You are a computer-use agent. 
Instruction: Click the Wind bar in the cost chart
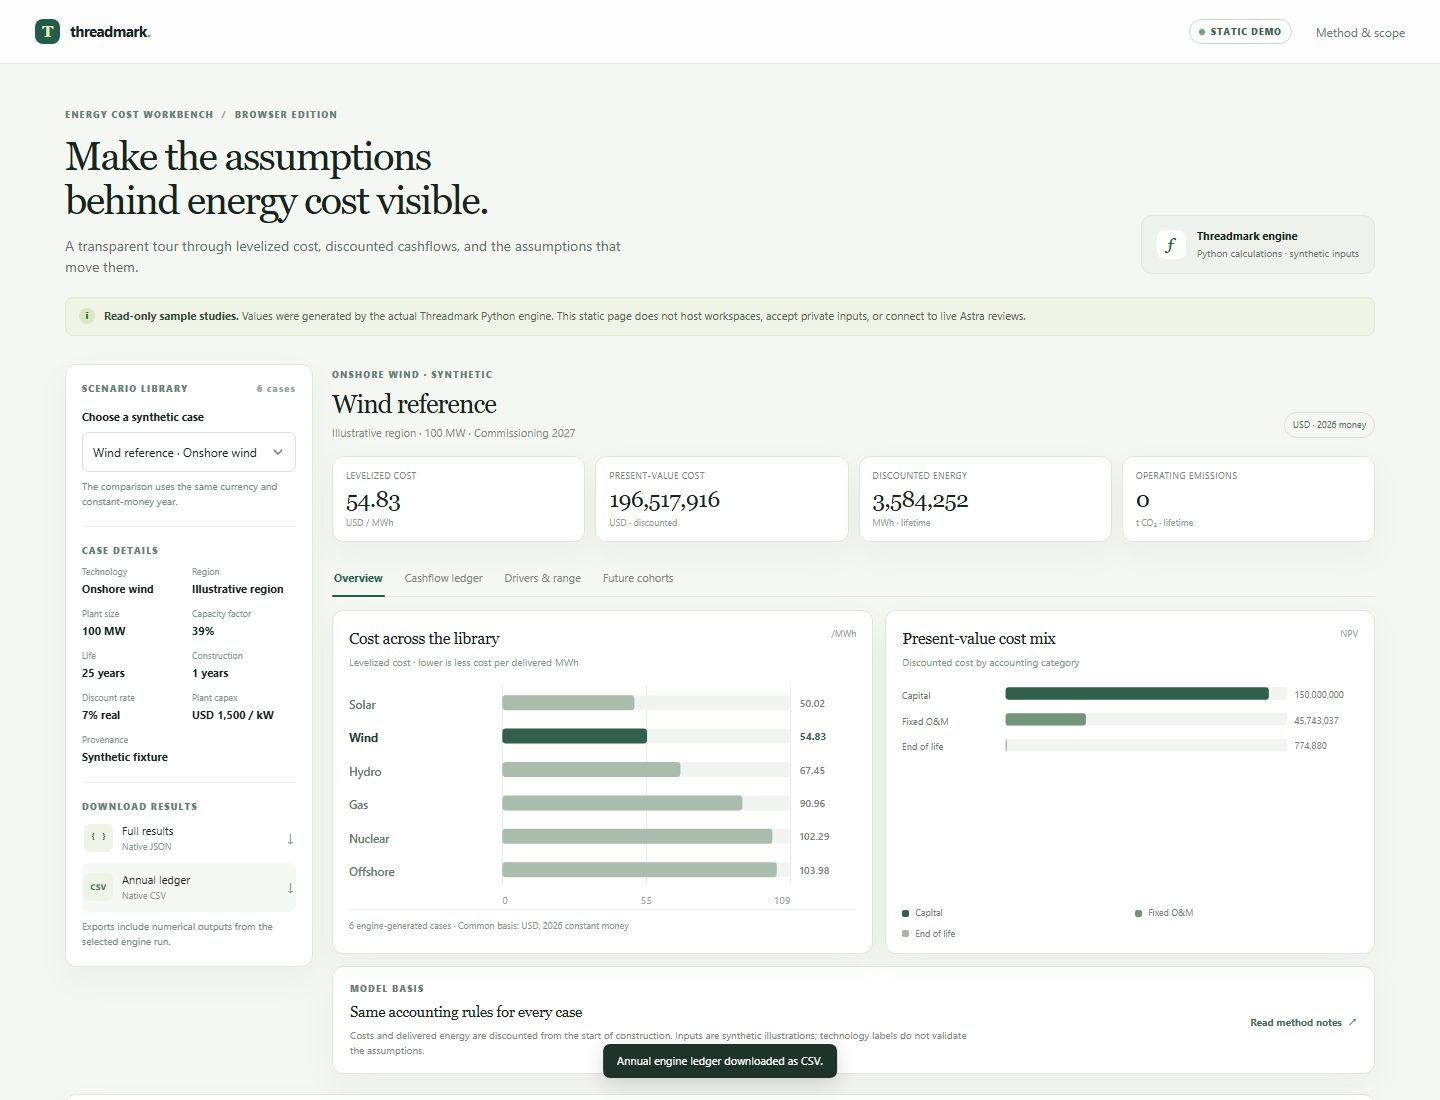pos(574,737)
